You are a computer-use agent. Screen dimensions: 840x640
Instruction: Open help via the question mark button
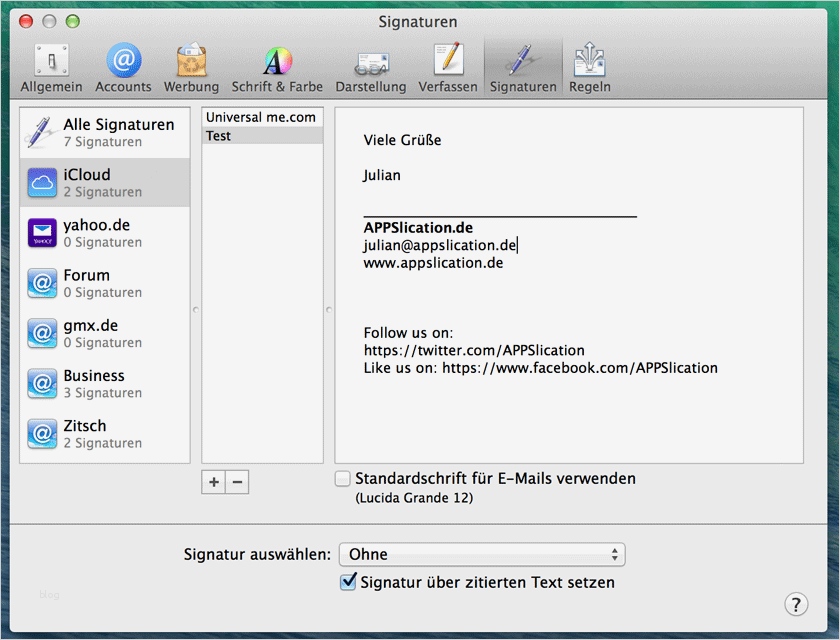click(x=796, y=603)
